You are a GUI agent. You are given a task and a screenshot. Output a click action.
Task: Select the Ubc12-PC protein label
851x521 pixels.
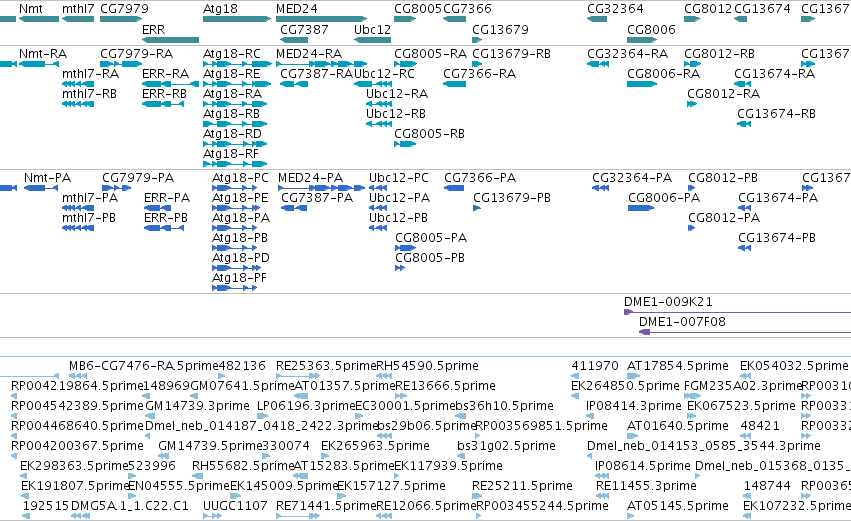398,178
